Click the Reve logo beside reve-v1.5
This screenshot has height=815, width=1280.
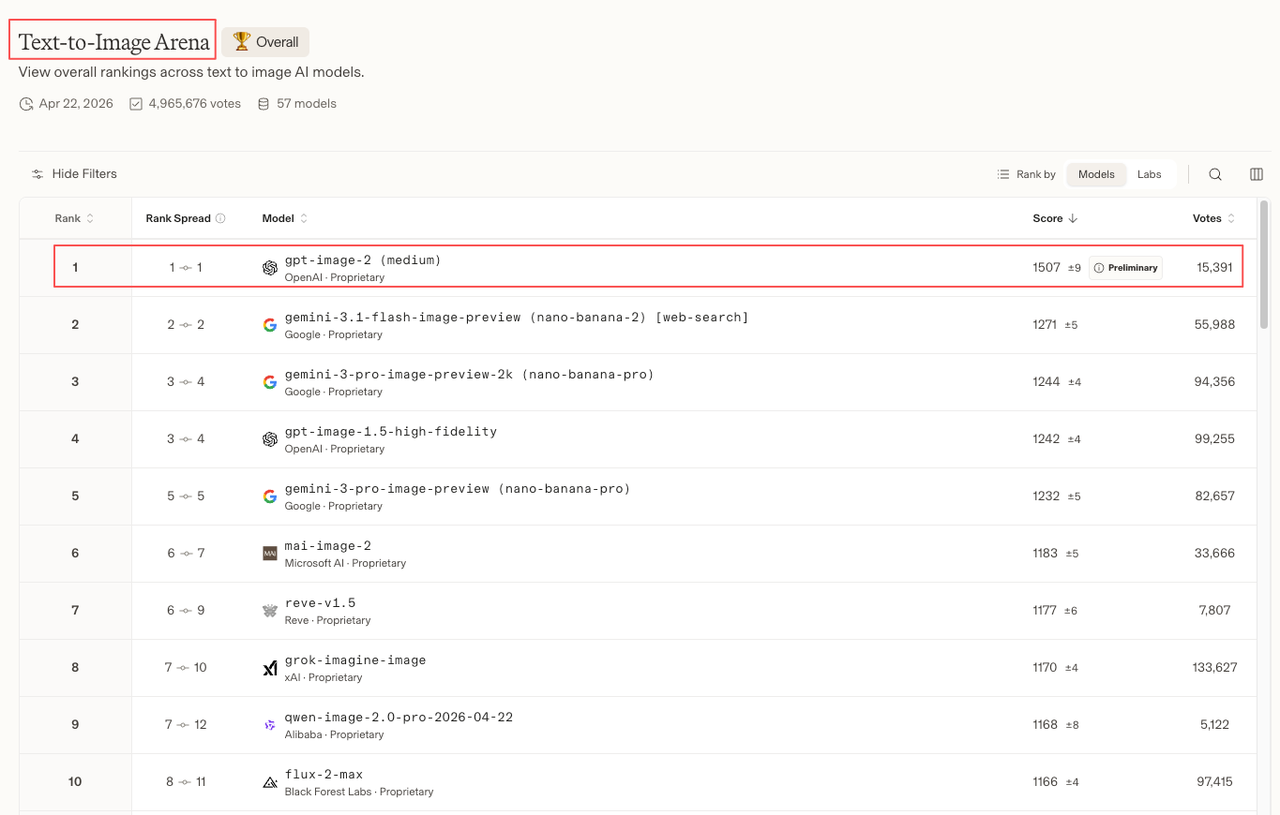269,610
